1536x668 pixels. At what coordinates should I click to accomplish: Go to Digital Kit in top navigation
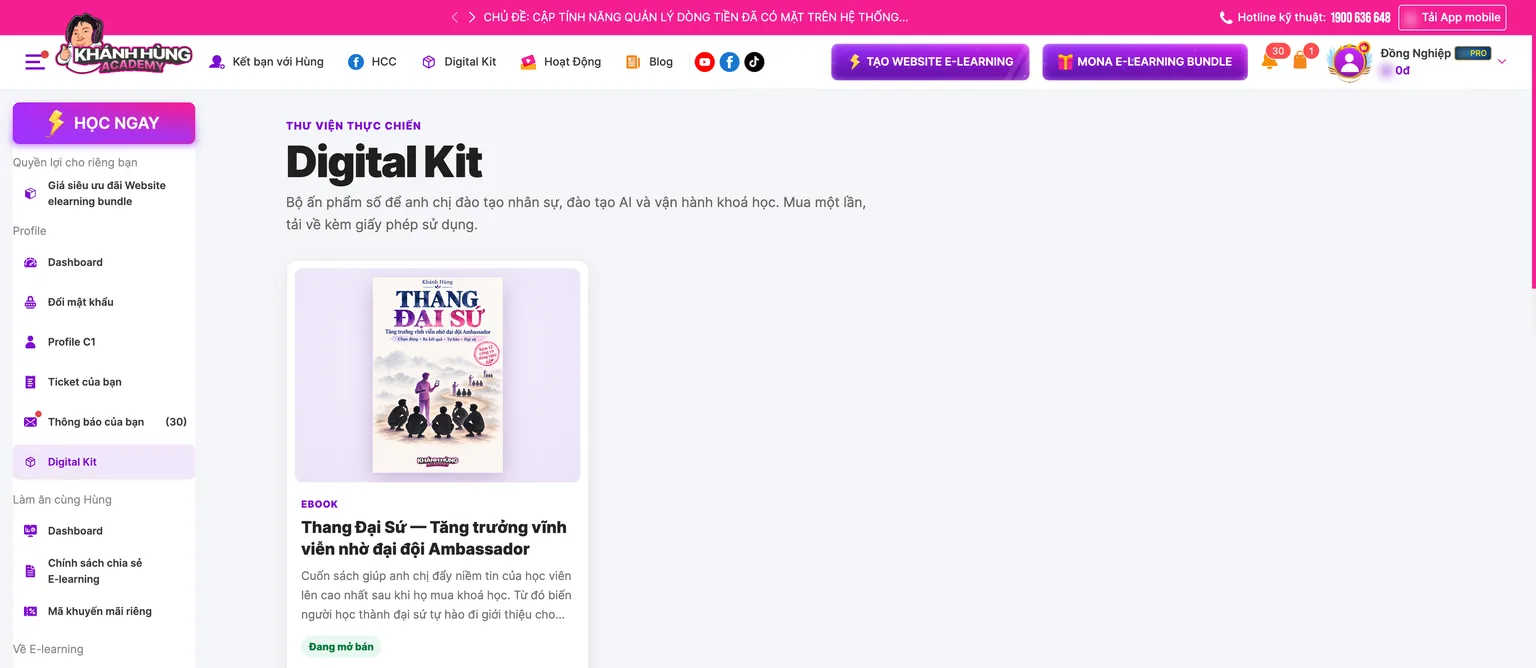coord(459,62)
